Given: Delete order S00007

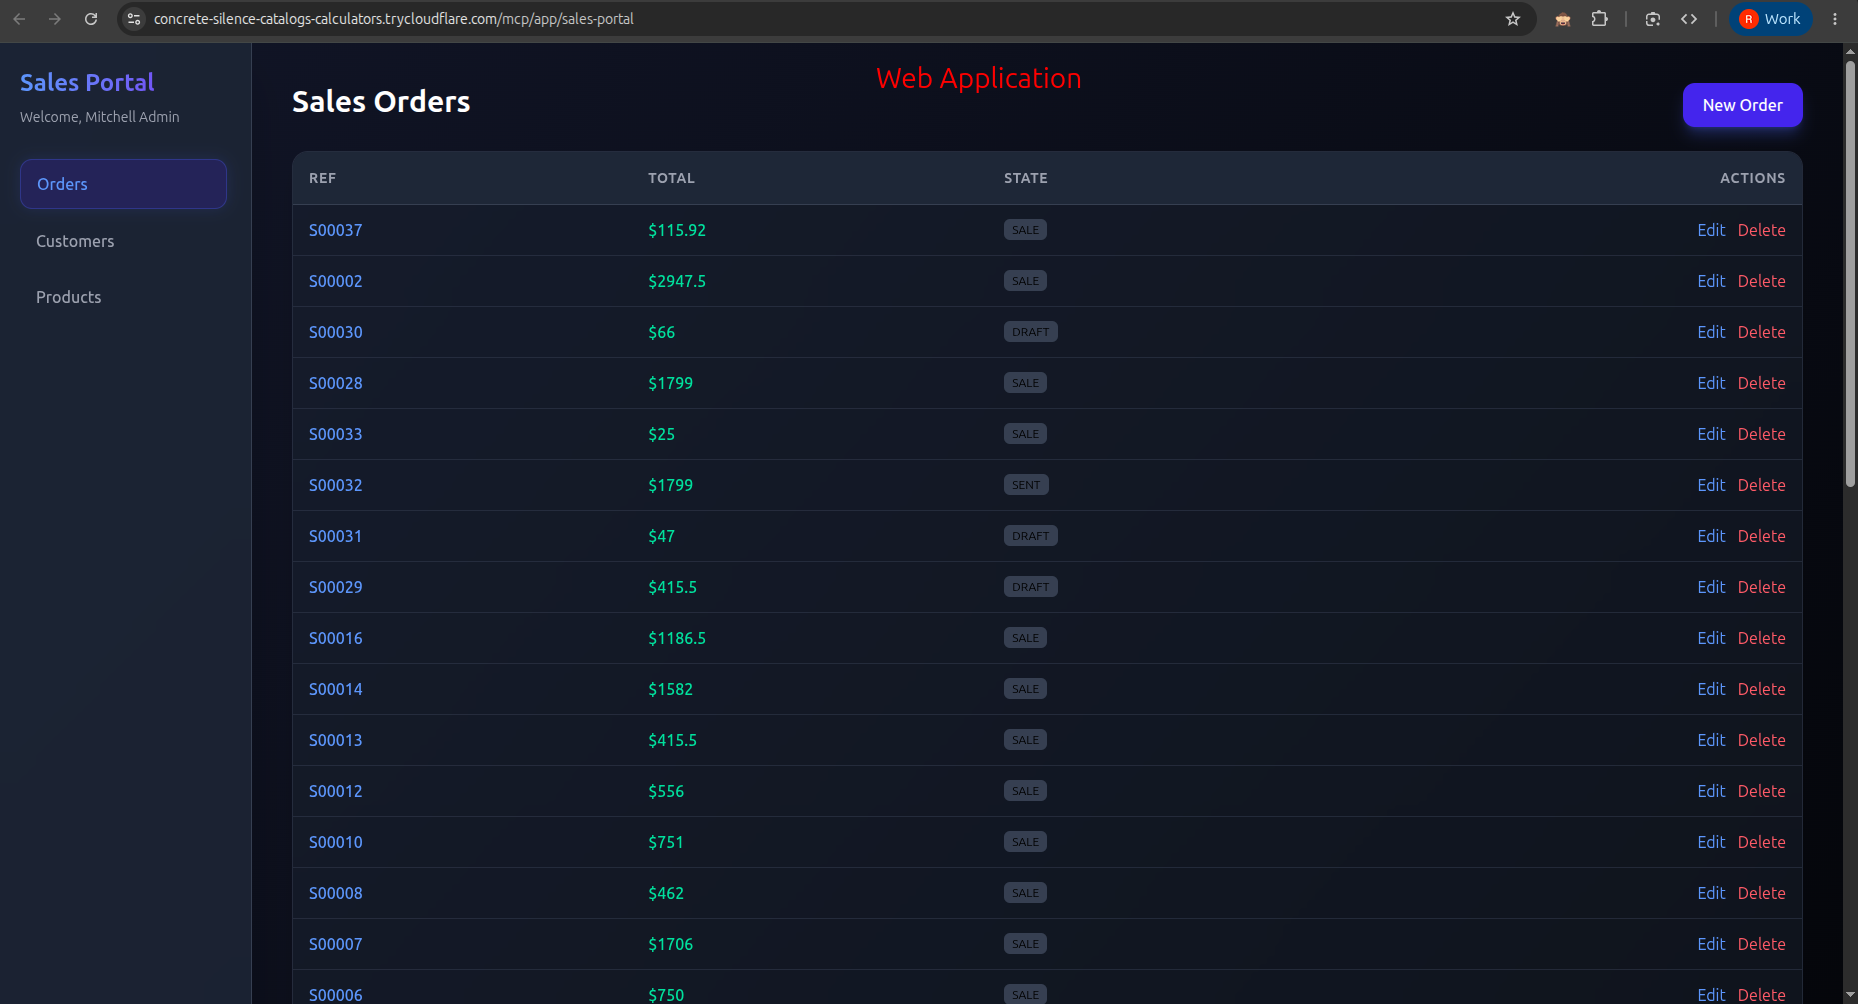Looking at the screenshot, I should point(1761,944).
